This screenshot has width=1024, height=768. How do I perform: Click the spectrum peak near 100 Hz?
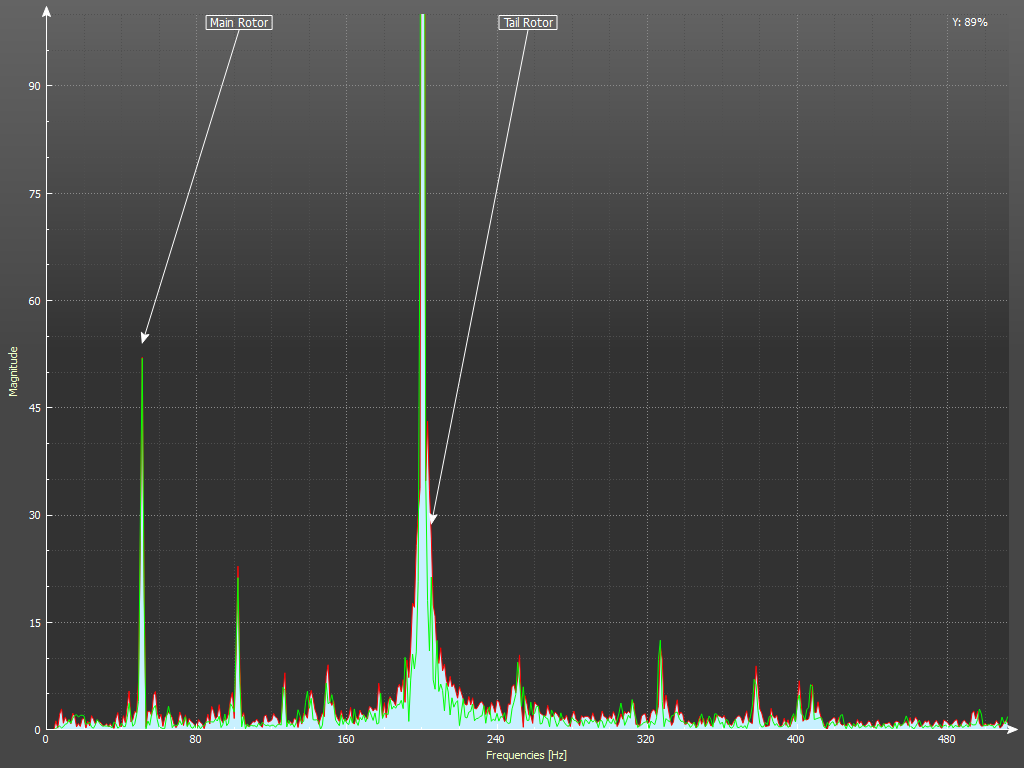238,570
